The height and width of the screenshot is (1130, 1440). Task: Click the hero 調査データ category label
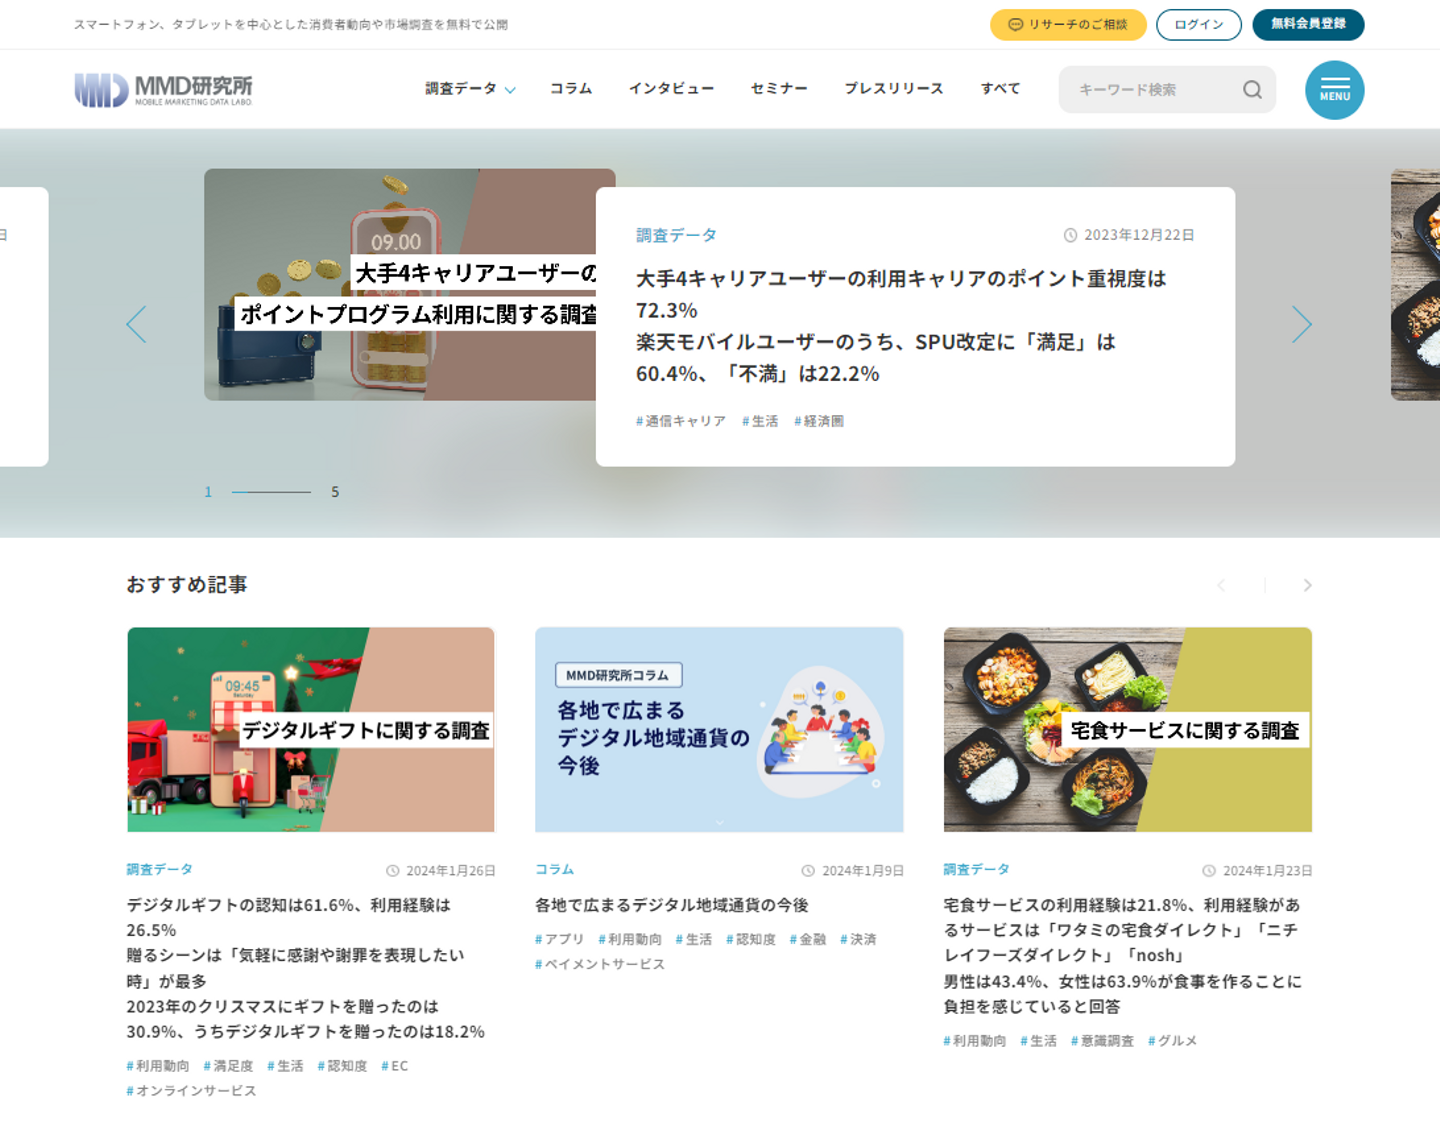click(676, 235)
